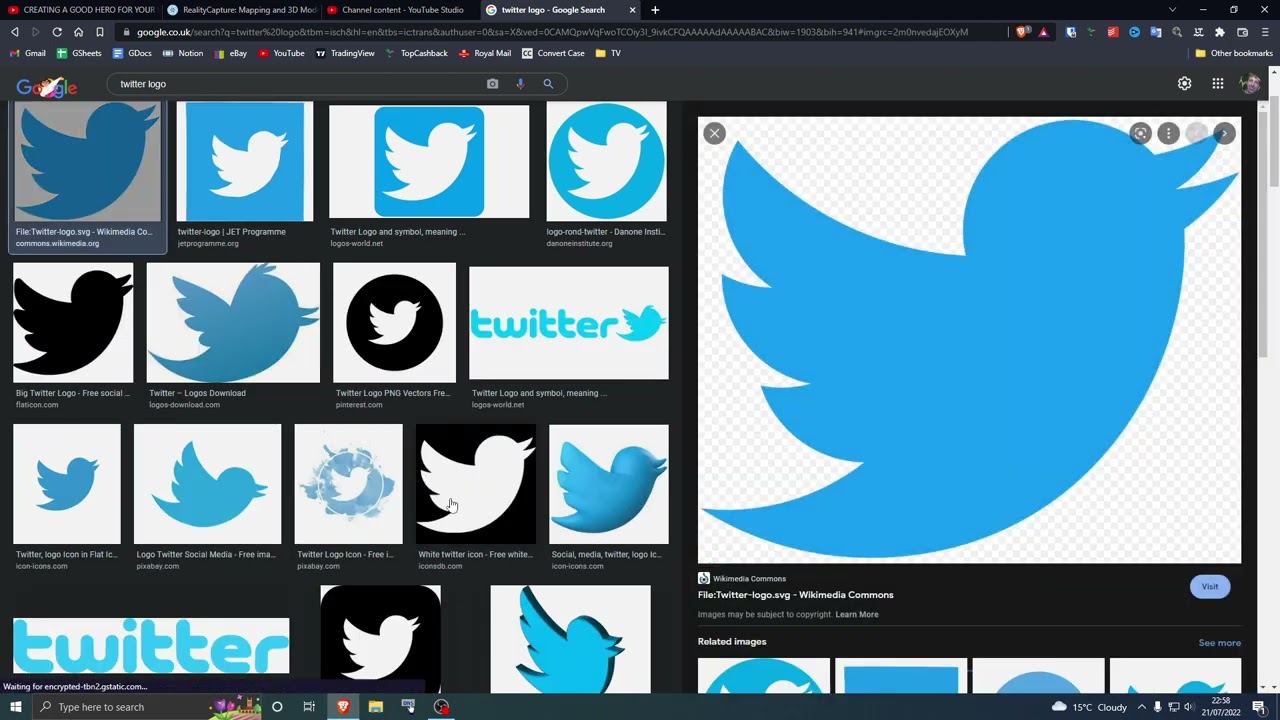Open the red Todoist extension
The width and height of the screenshot is (1280, 720).
(x=1113, y=32)
